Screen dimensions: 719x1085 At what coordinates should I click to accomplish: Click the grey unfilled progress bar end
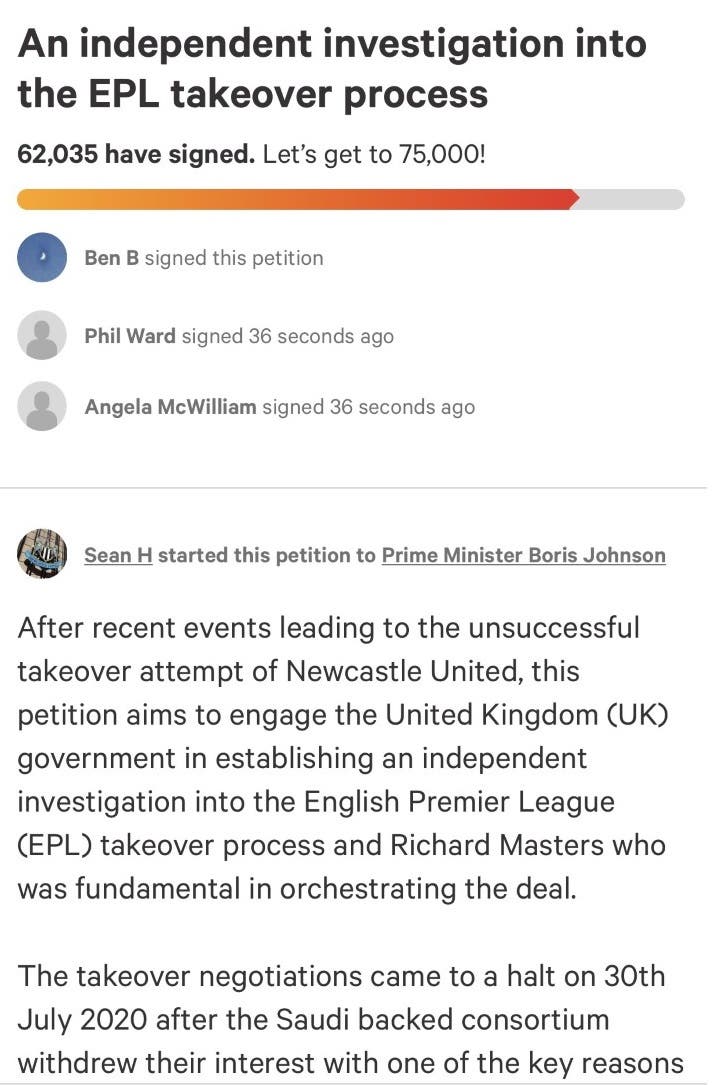(631, 199)
